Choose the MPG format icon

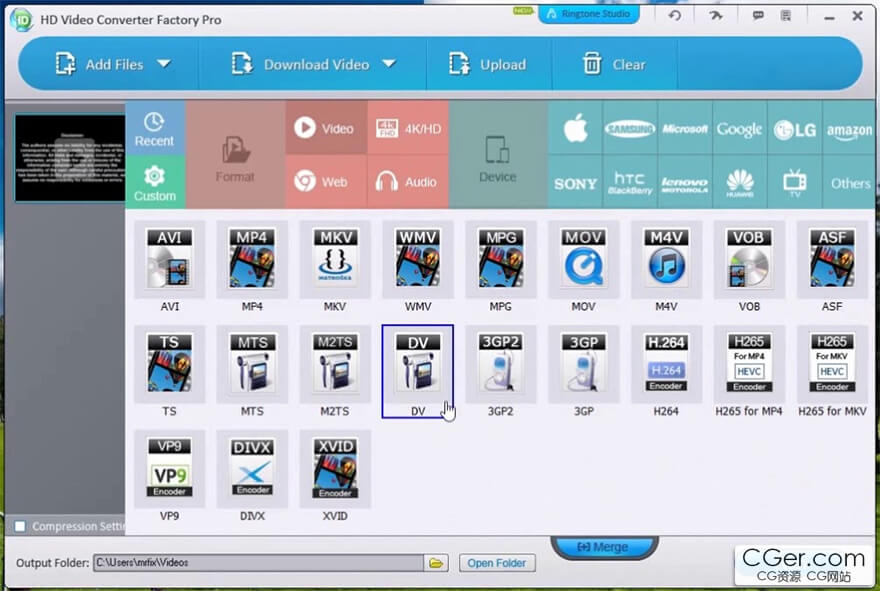point(501,259)
